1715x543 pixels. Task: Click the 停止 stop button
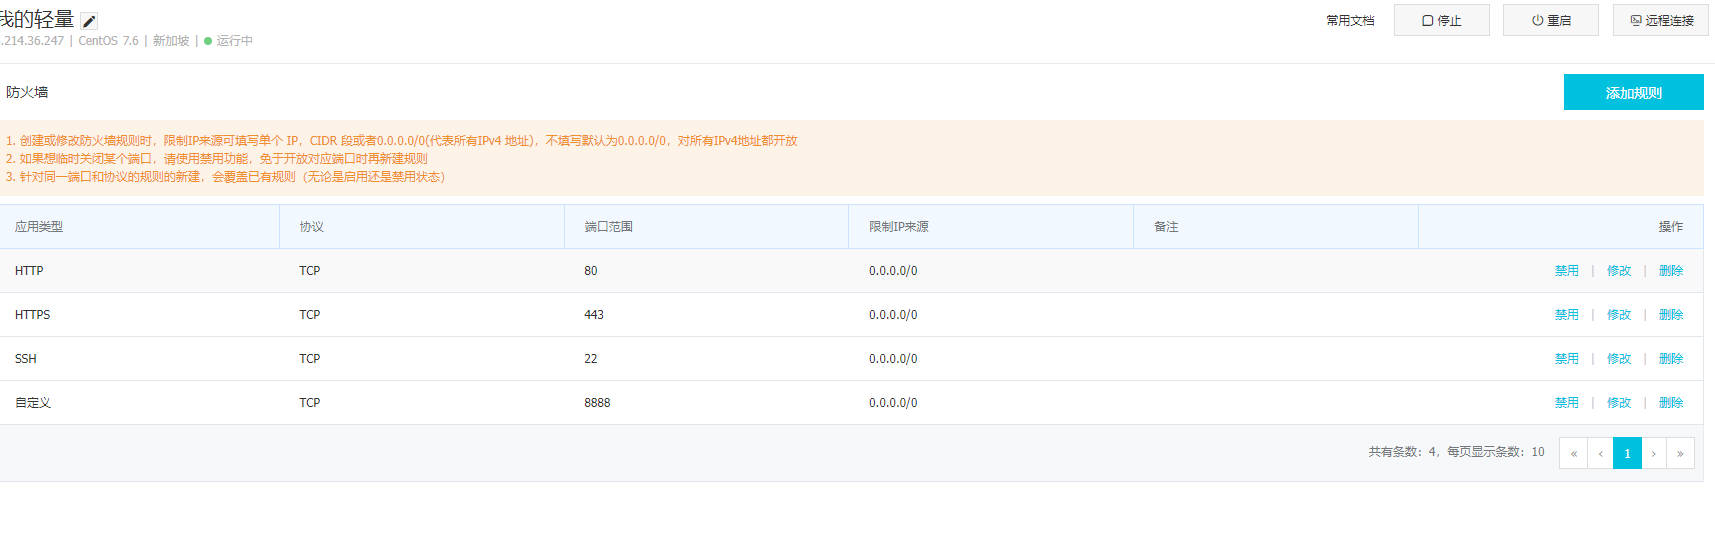pyautogui.click(x=1441, y=20)
